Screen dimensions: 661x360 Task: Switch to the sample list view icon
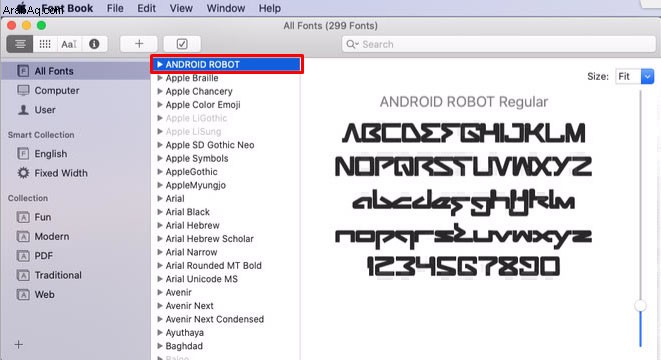[x=20, y=44]
